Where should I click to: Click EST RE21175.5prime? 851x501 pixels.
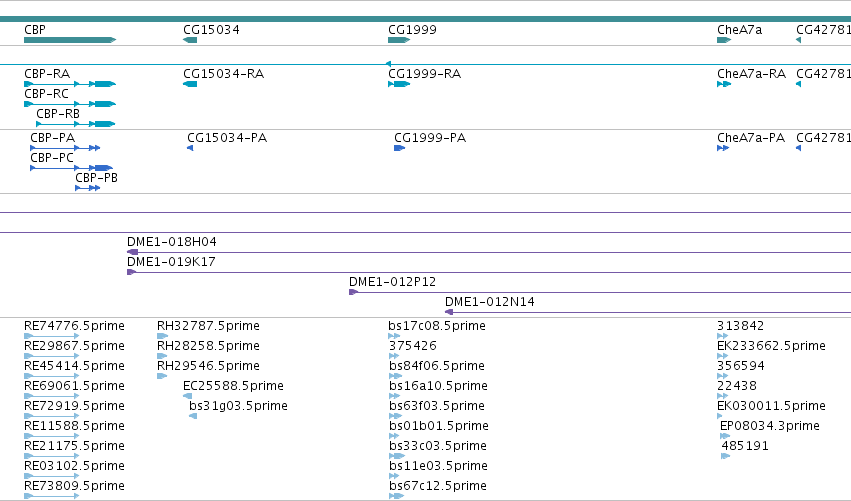pyautogui.click(x=74, y=447)
